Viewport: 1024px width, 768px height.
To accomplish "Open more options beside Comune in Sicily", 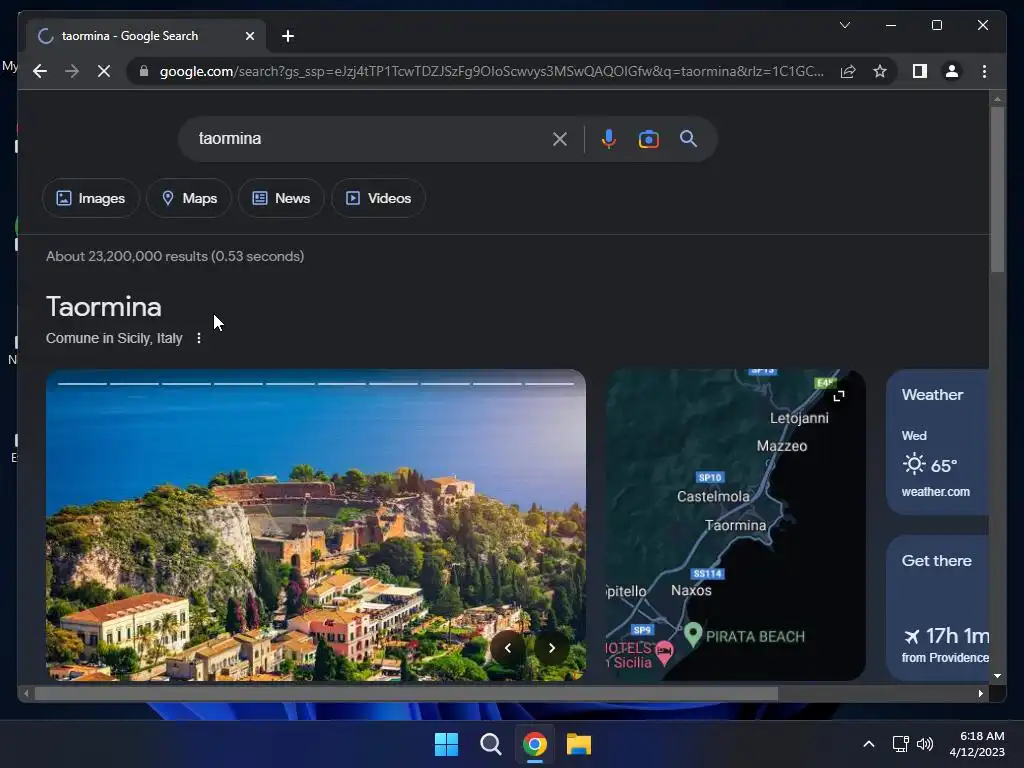I will point(199,338).
